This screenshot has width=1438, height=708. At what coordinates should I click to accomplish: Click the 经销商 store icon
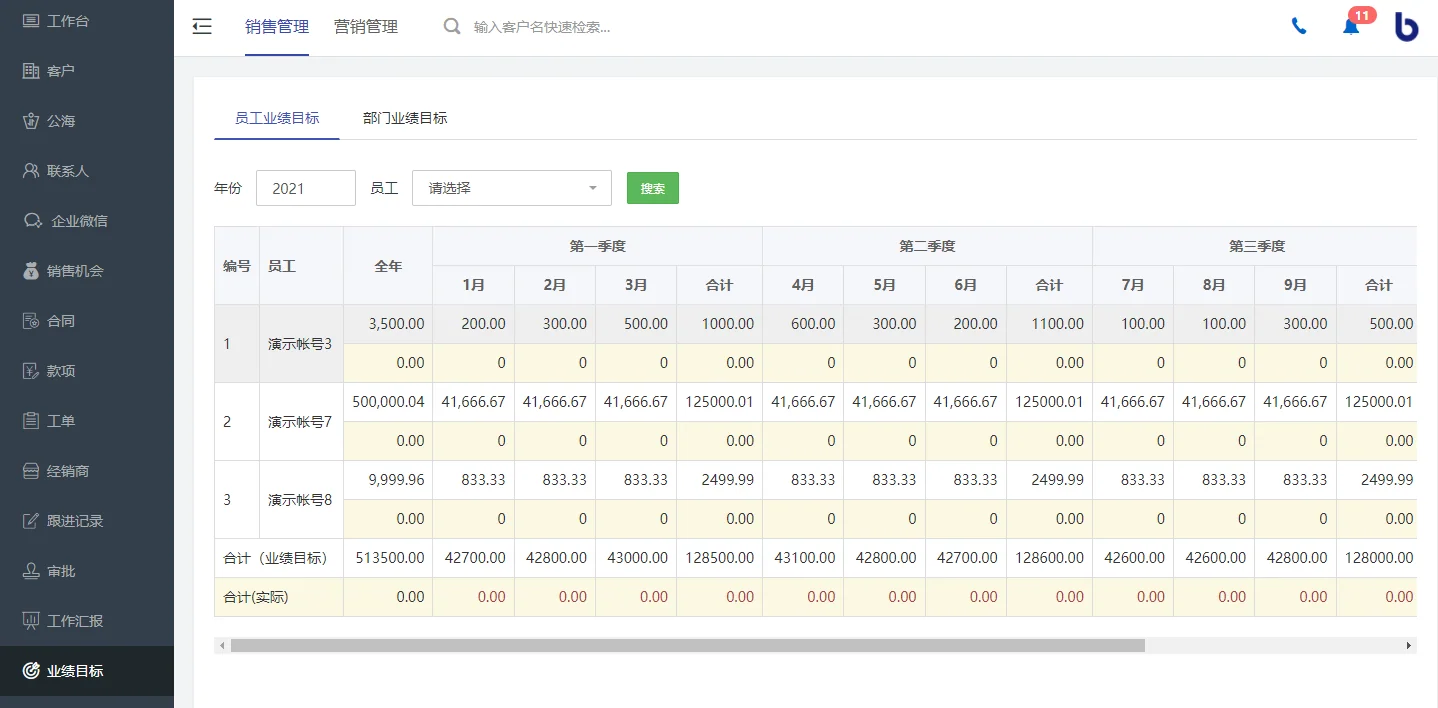(x=31, y=470)
